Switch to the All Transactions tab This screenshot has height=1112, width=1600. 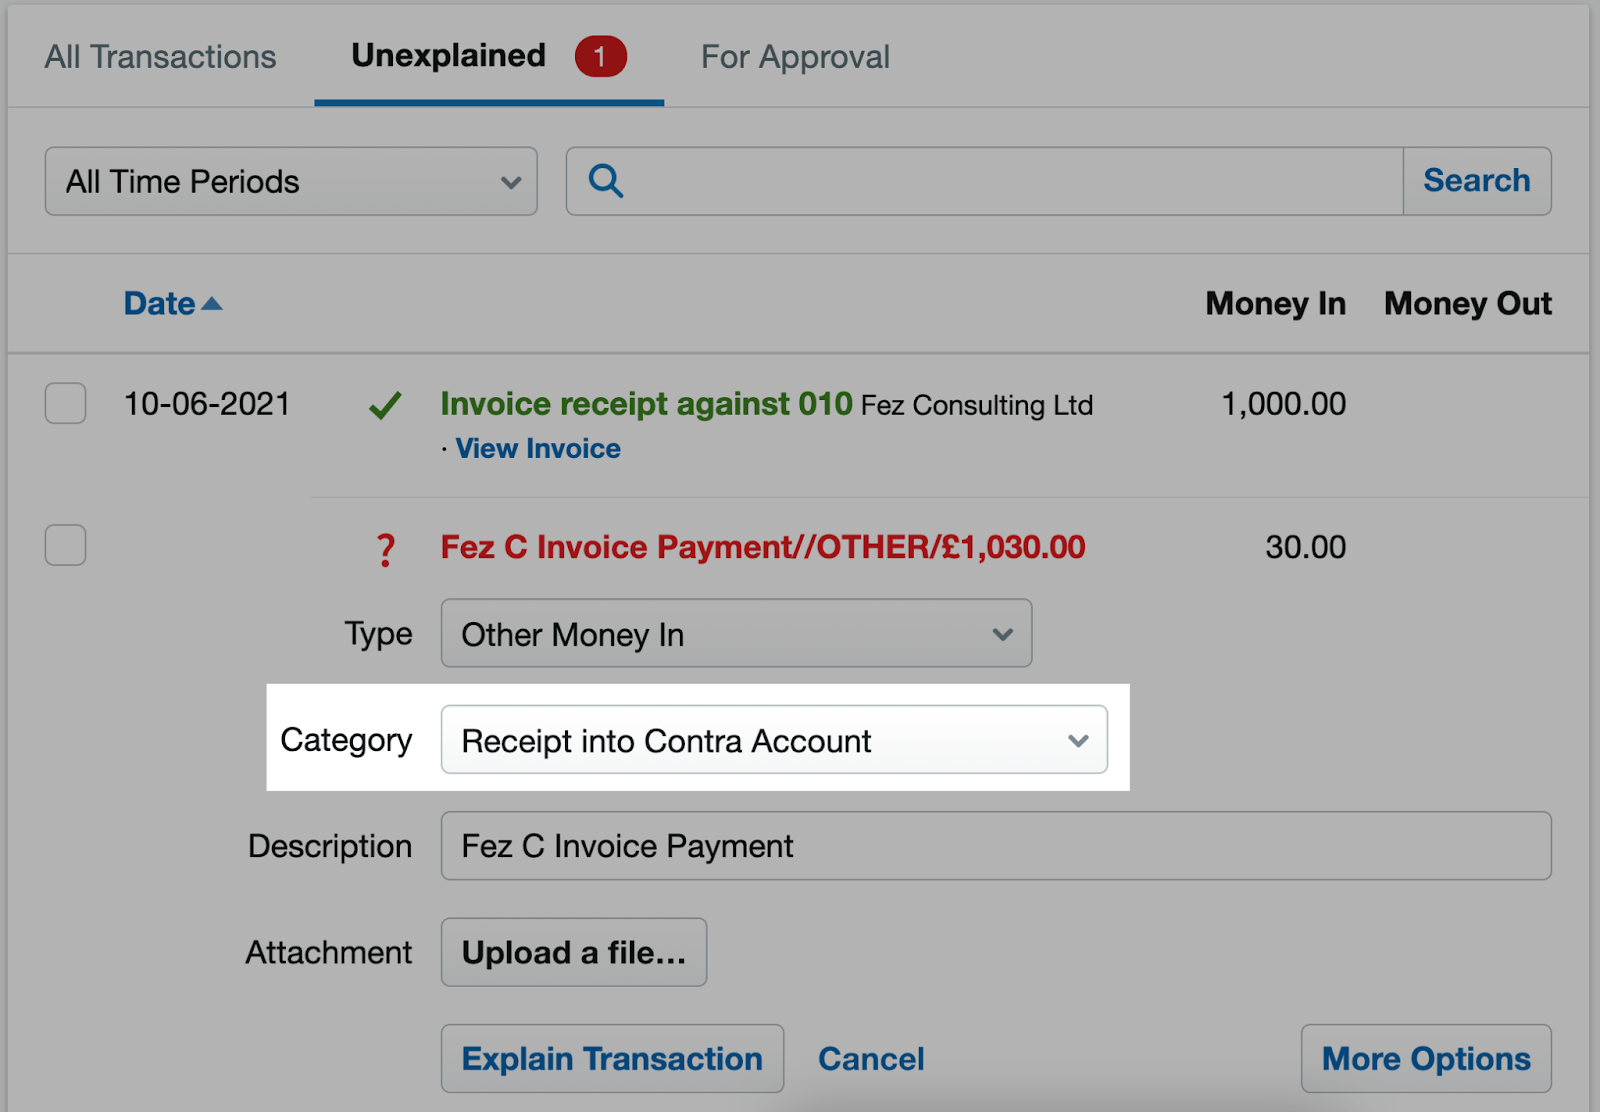click(x=160, y=57)
